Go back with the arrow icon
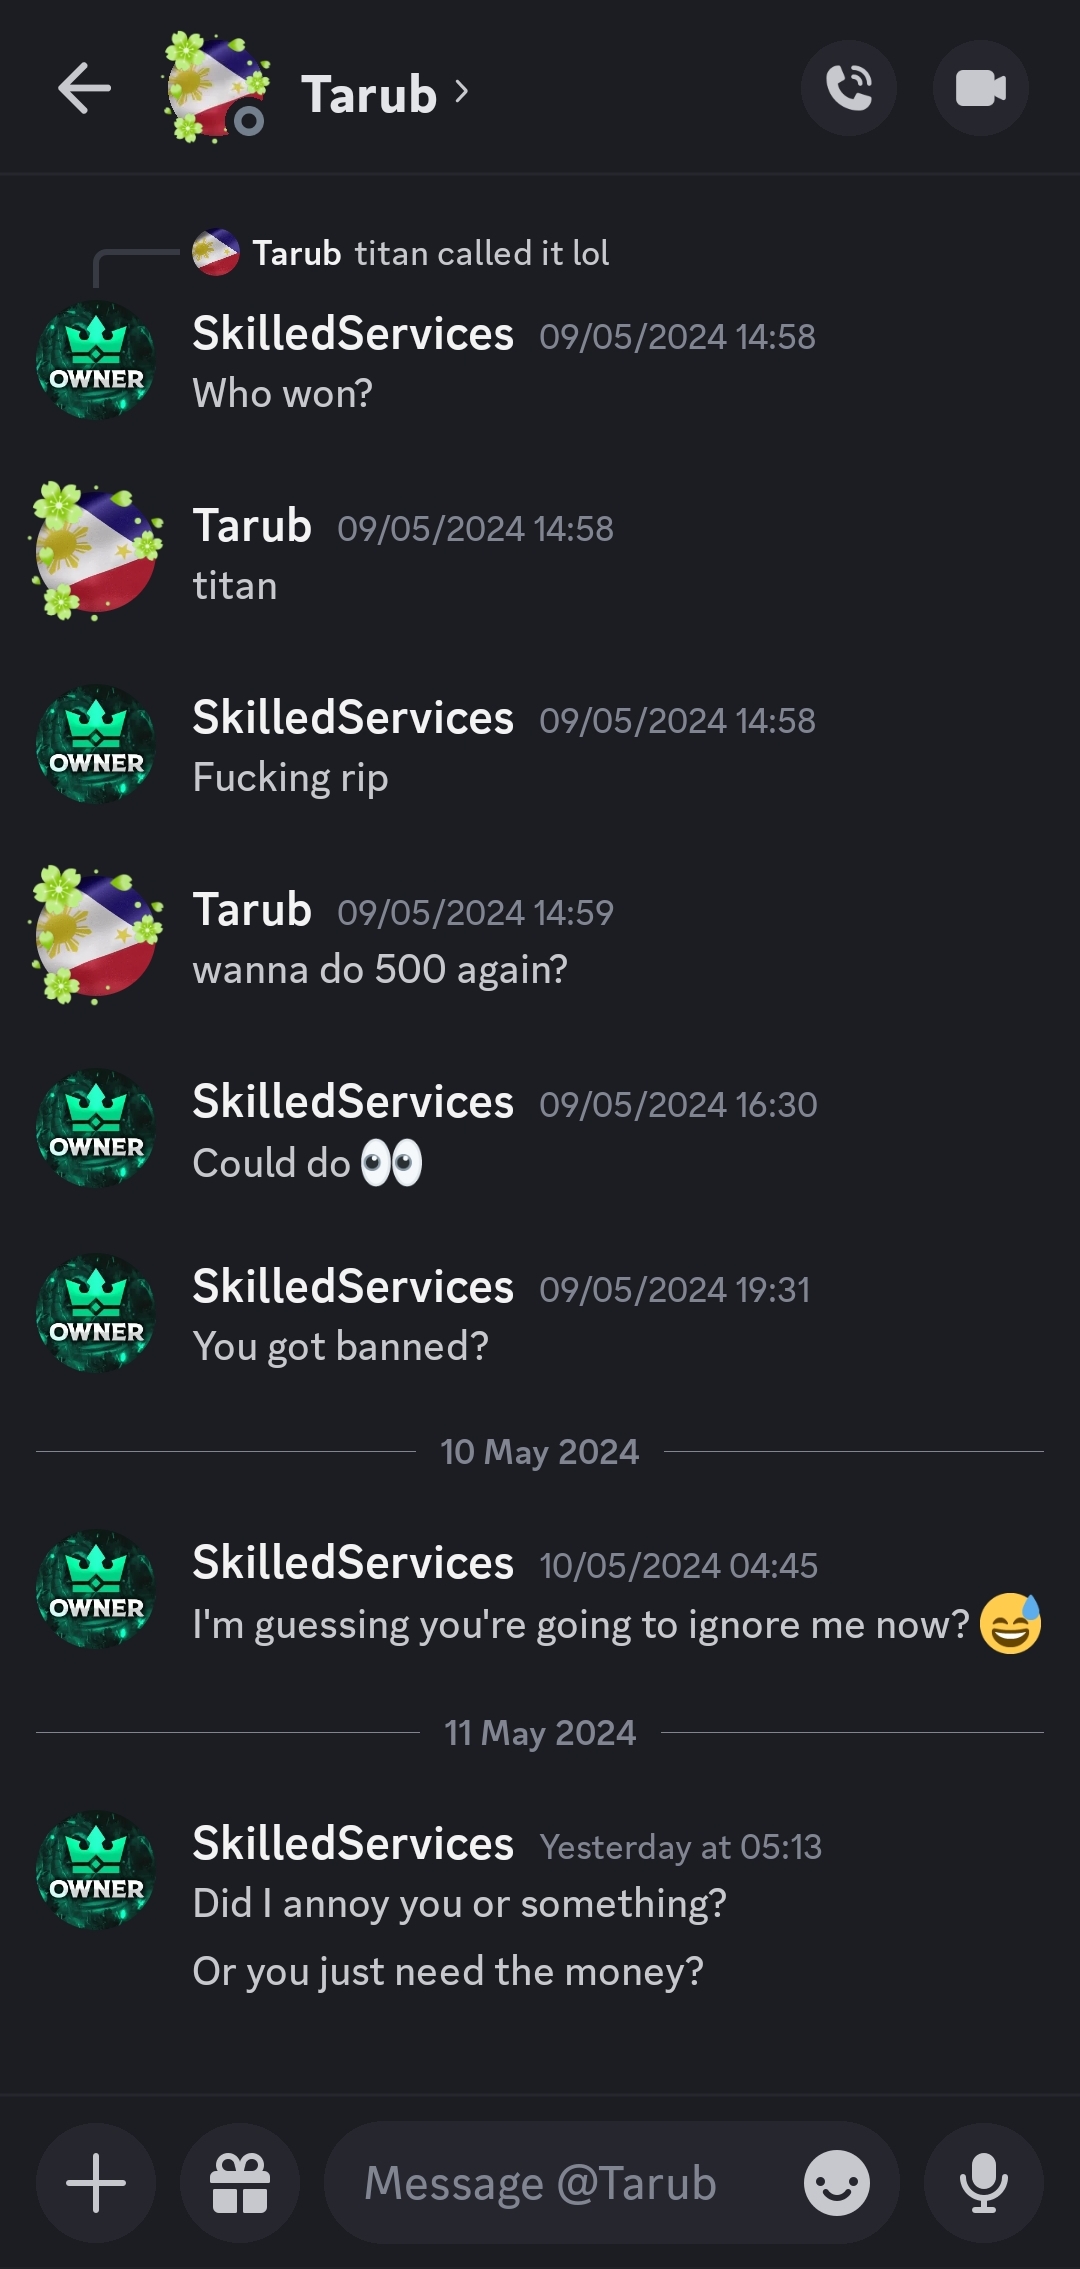The width and height of the screenshot is (1080, 2269). click(x=84, y=89)
